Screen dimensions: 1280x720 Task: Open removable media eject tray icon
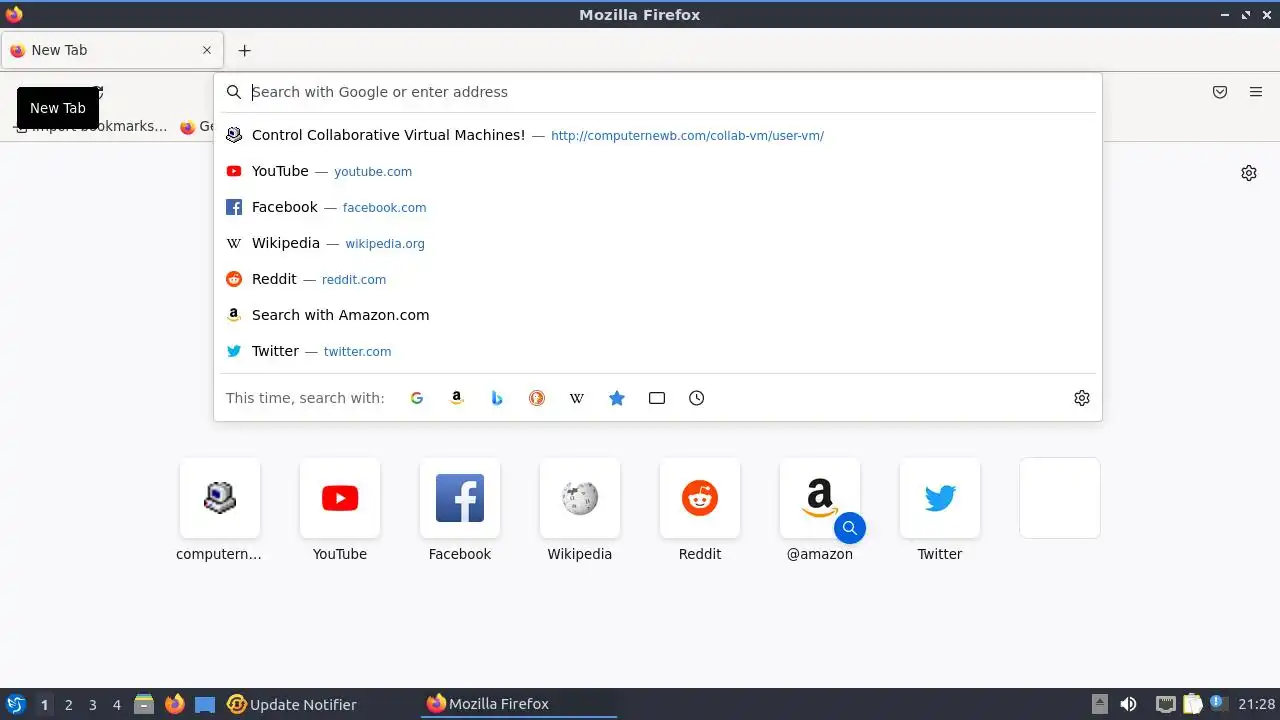coord(1099,704)
